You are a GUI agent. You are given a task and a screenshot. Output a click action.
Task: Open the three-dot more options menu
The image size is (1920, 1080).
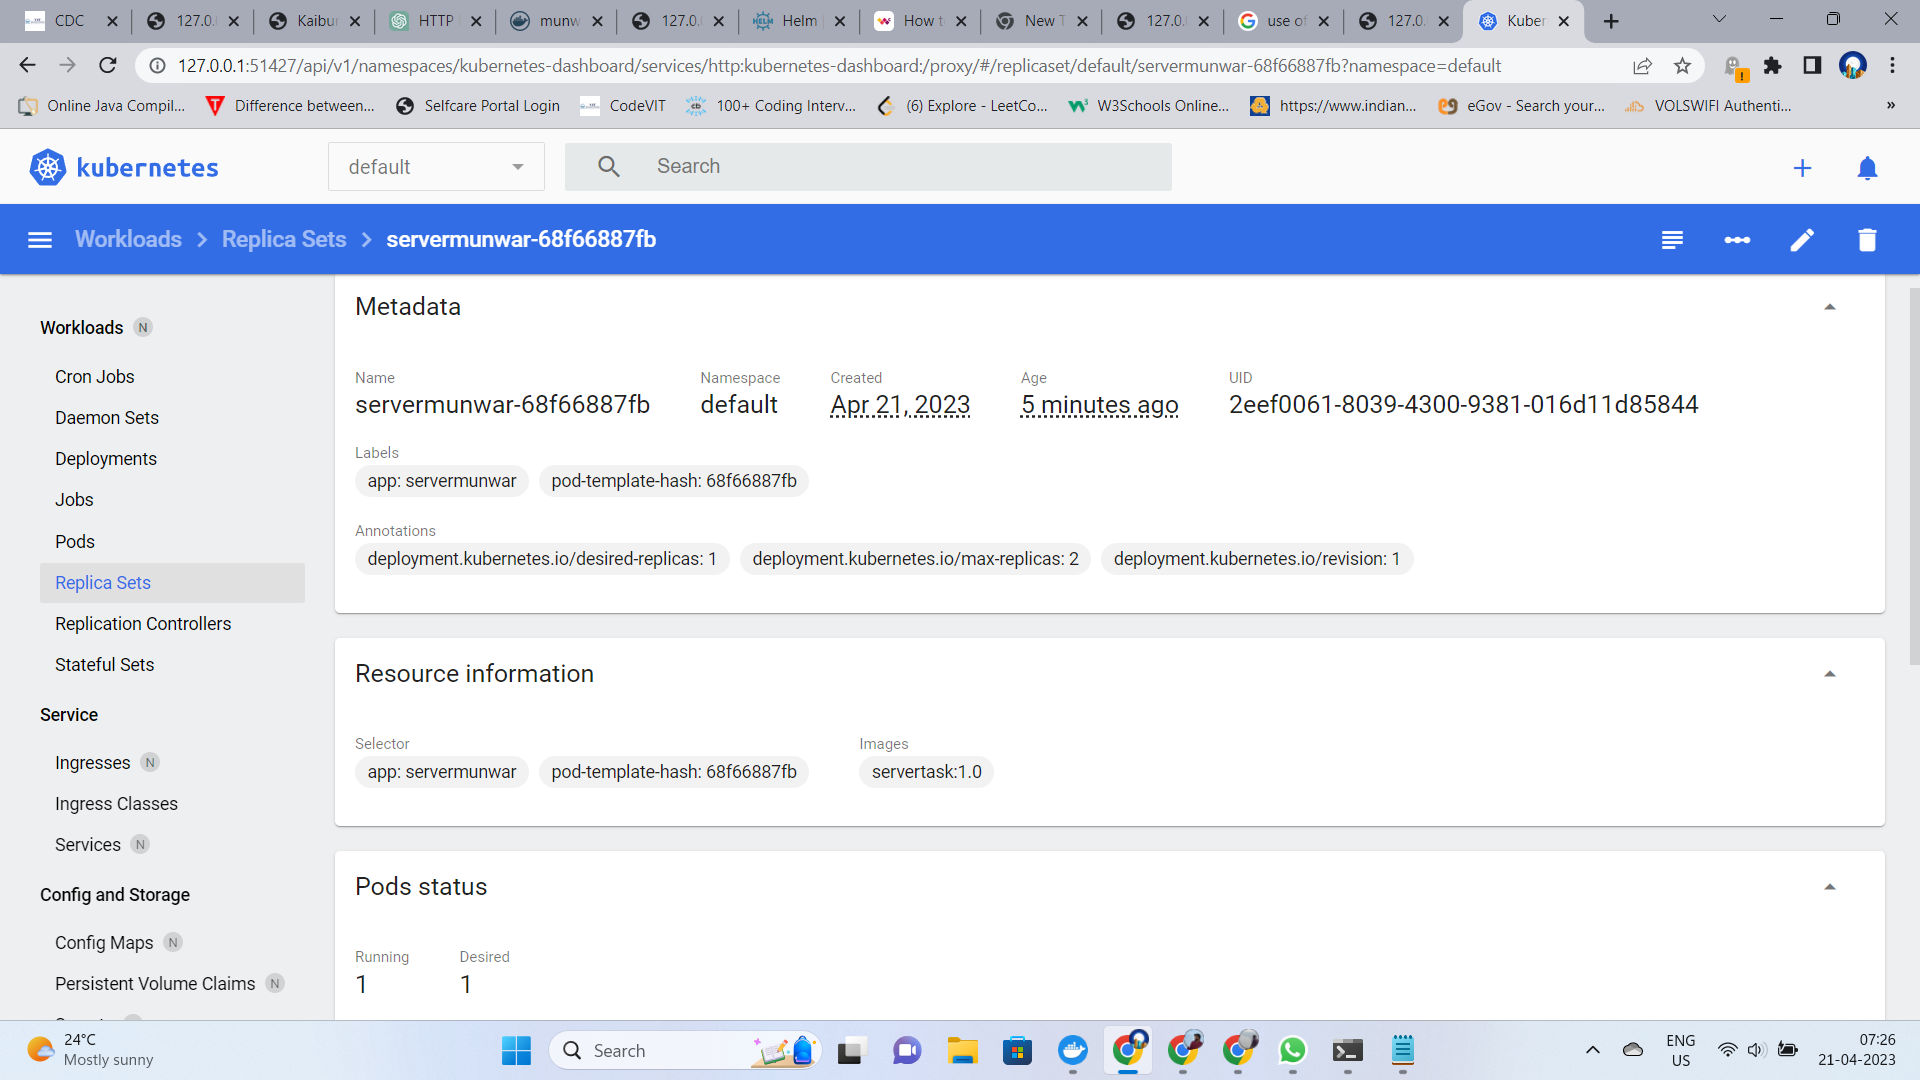(1737, 239)
